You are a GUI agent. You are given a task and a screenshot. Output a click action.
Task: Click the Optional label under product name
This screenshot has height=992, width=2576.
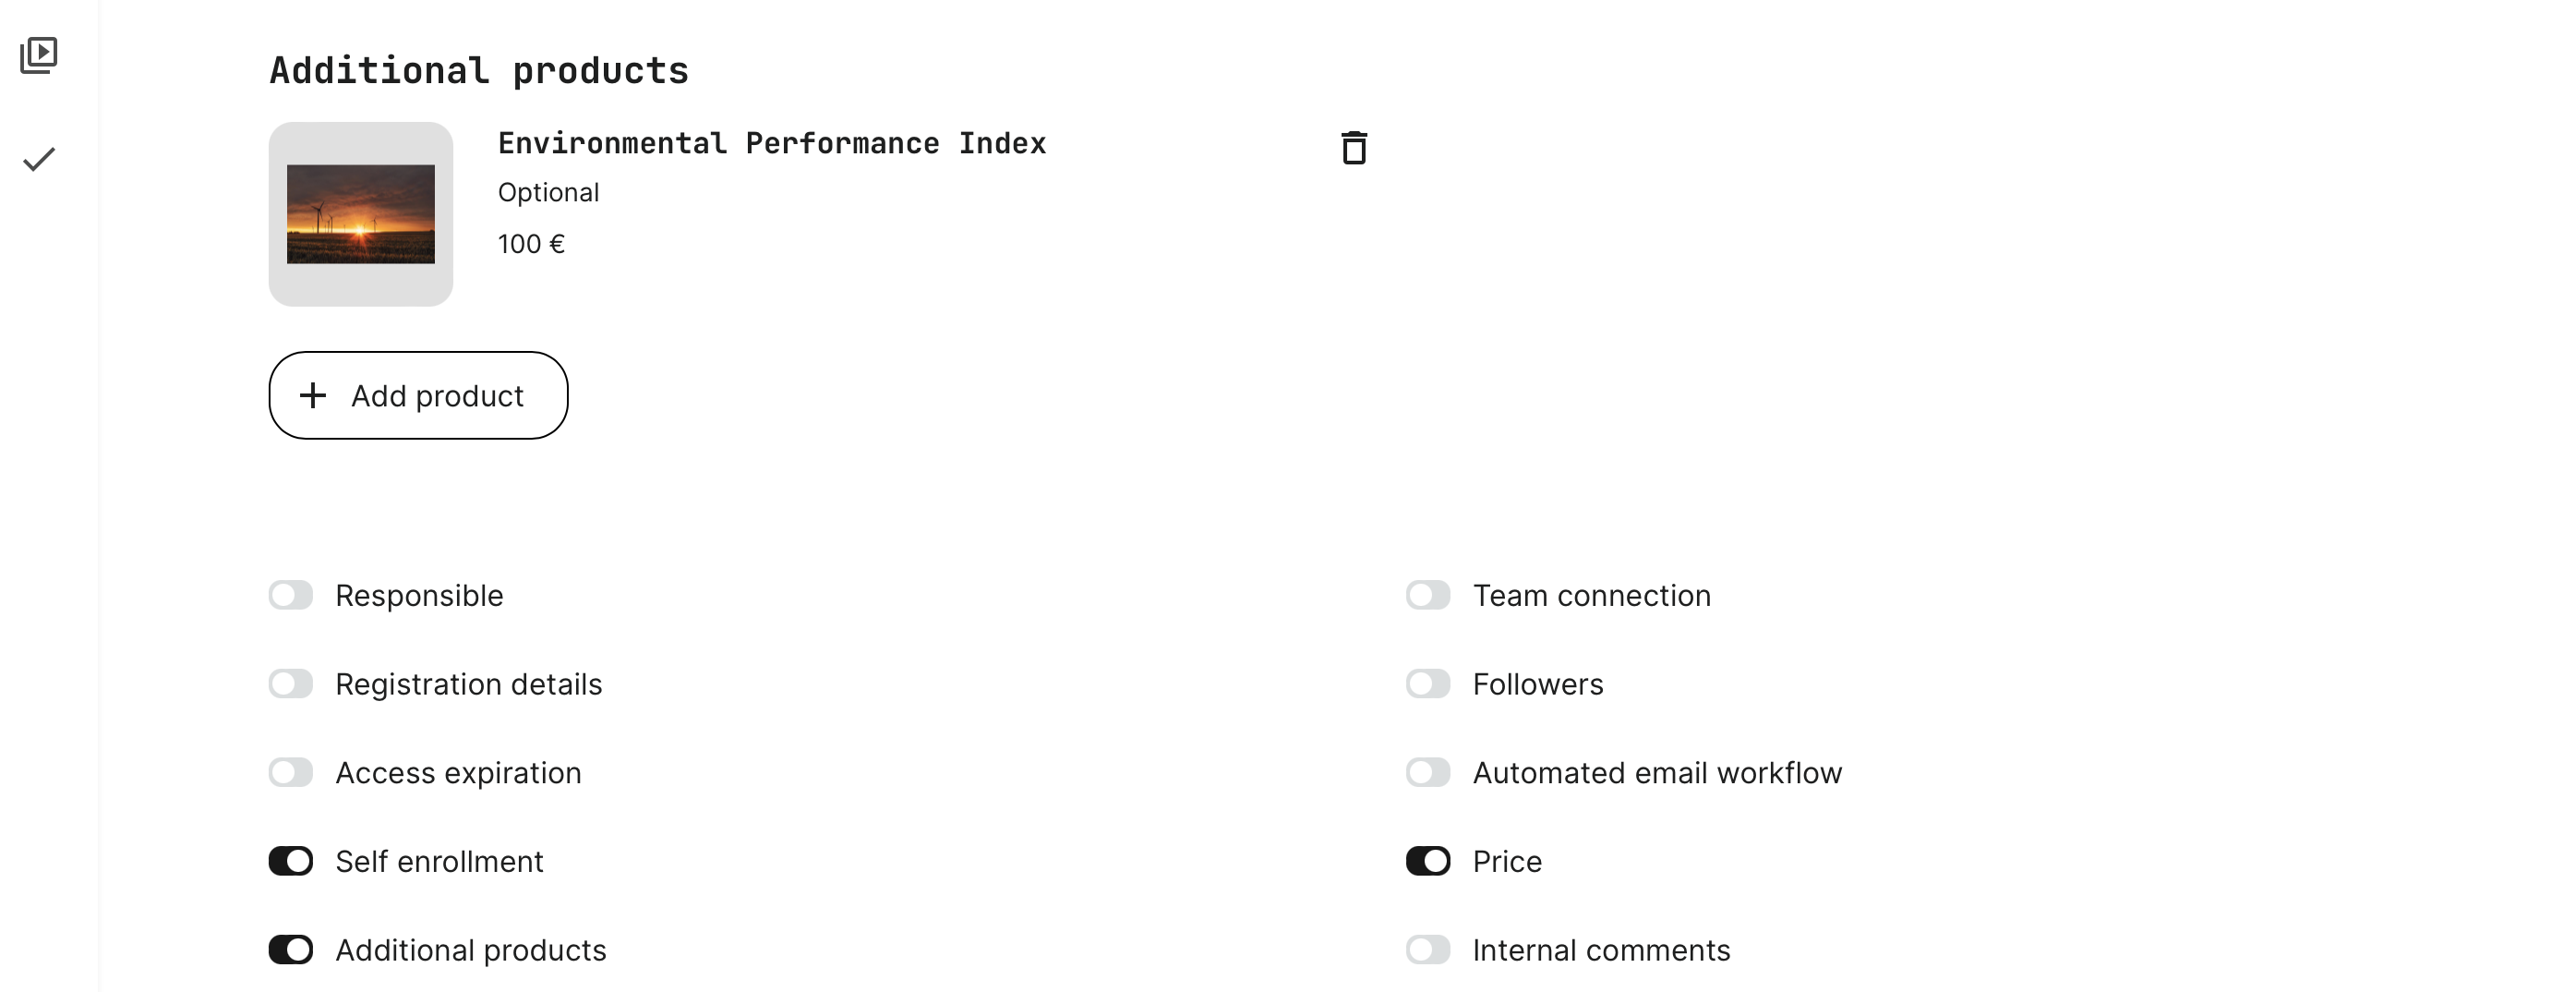click(548, 192)
